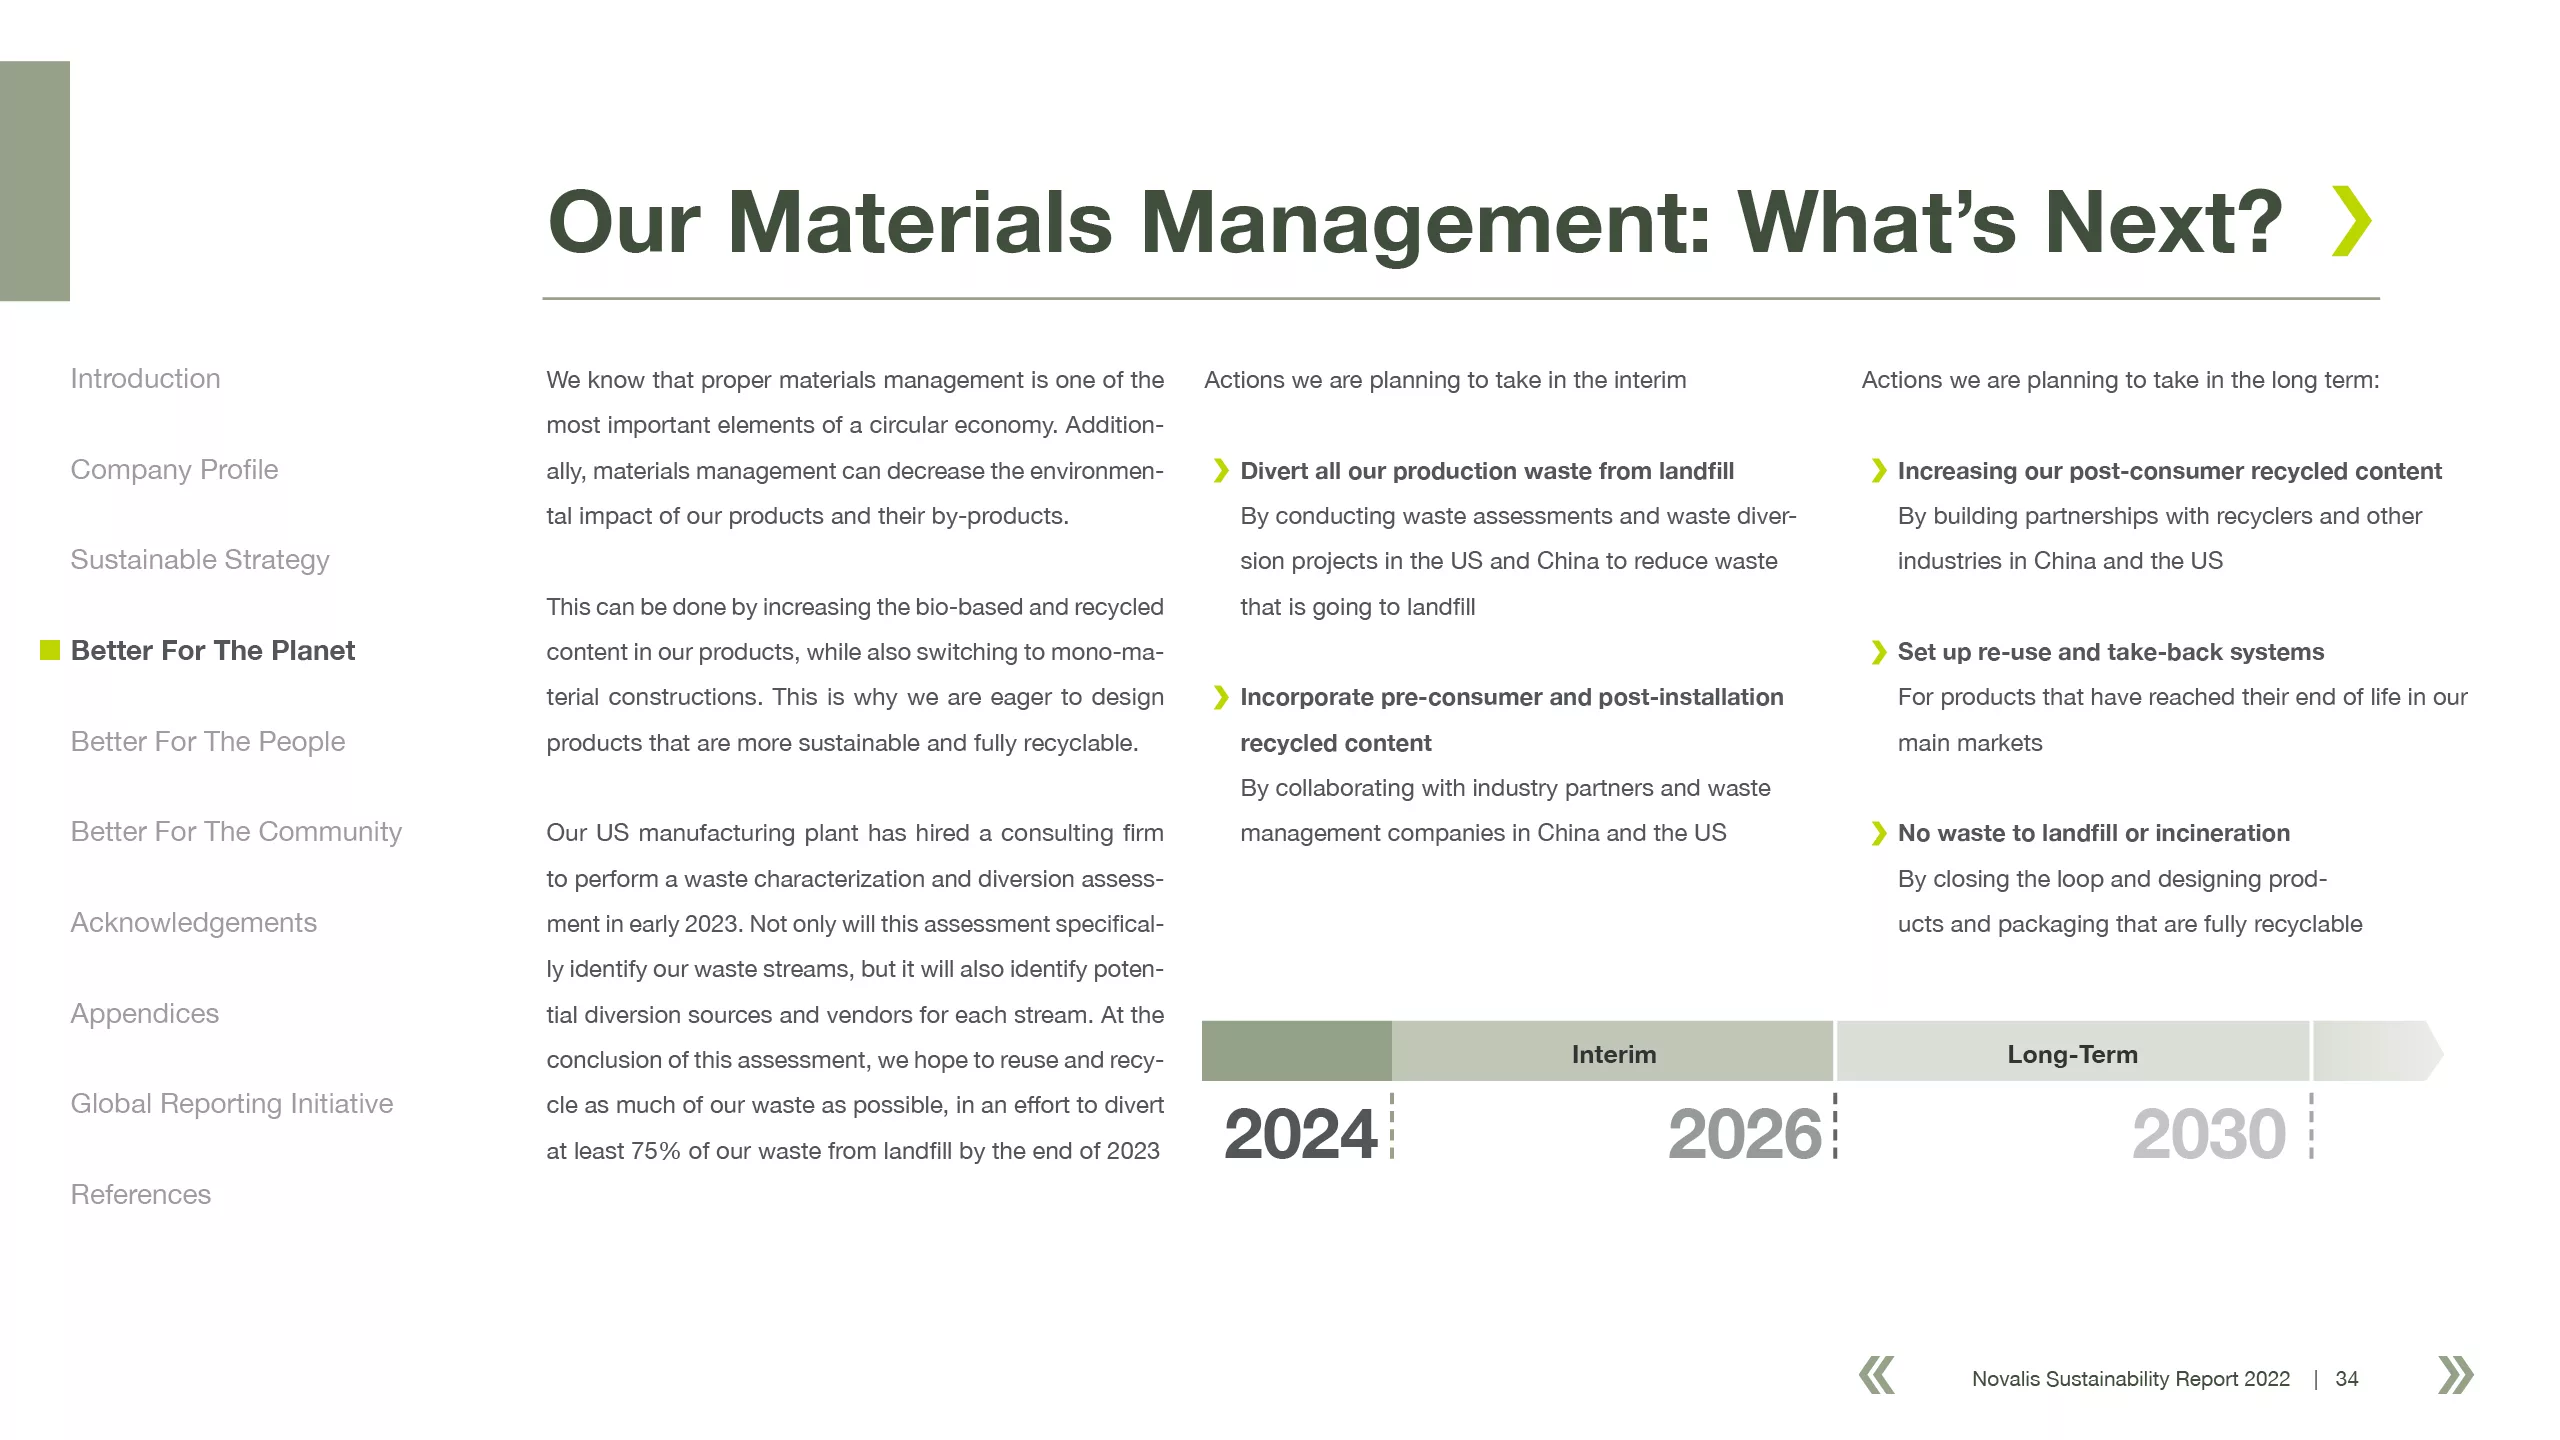Navigate to Global Reporting Initiative

point(232,1104)
